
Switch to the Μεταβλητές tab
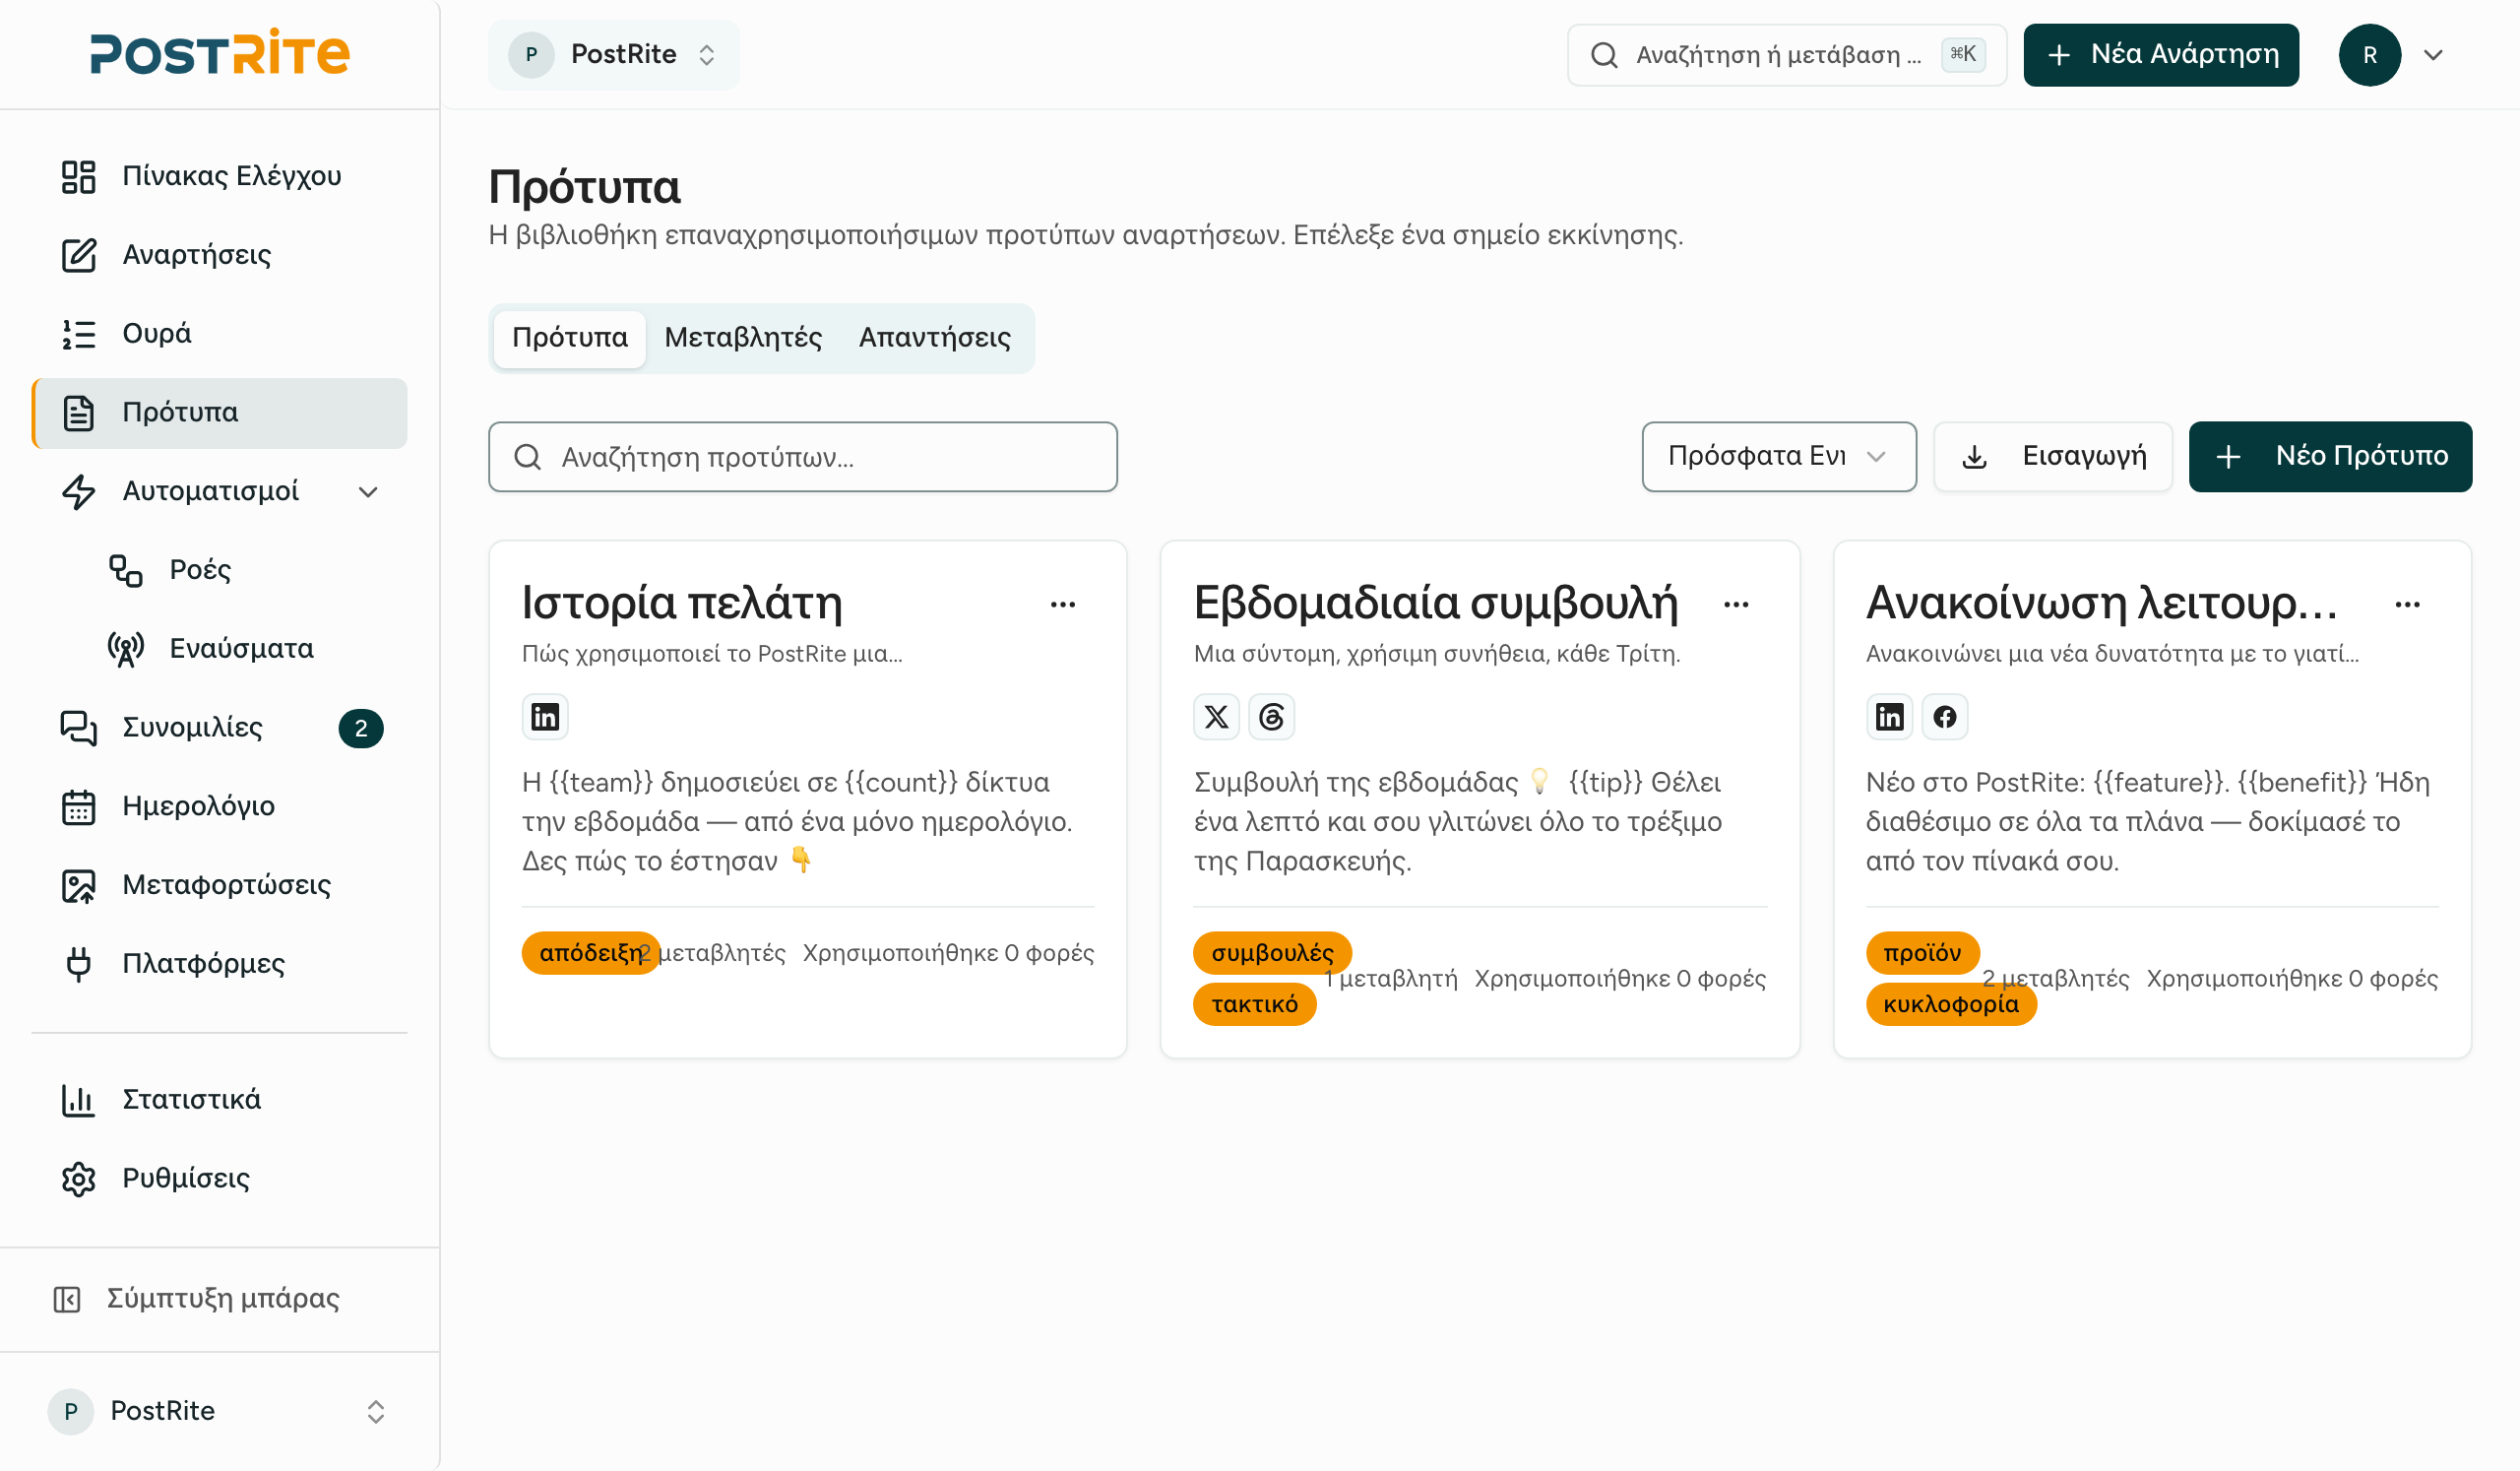[x=743, y=338]
